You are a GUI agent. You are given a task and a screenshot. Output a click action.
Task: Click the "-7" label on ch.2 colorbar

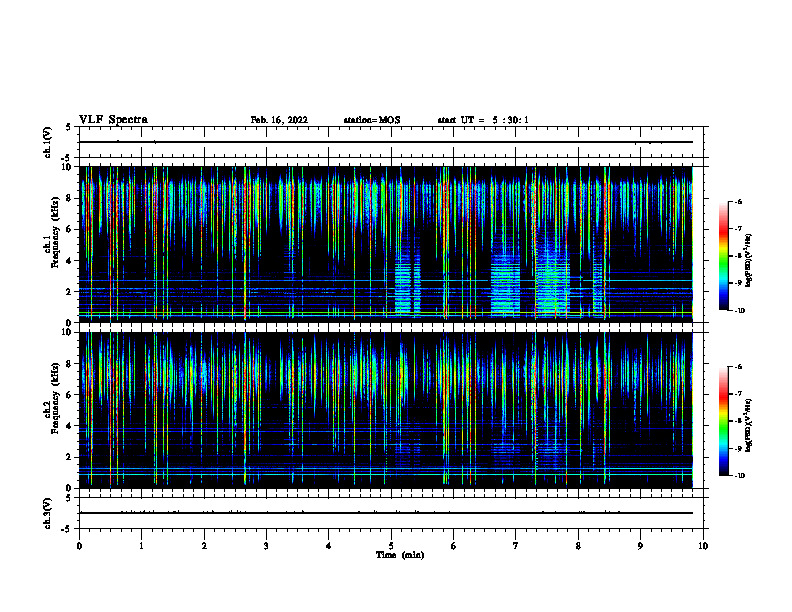tap(737, 394)
